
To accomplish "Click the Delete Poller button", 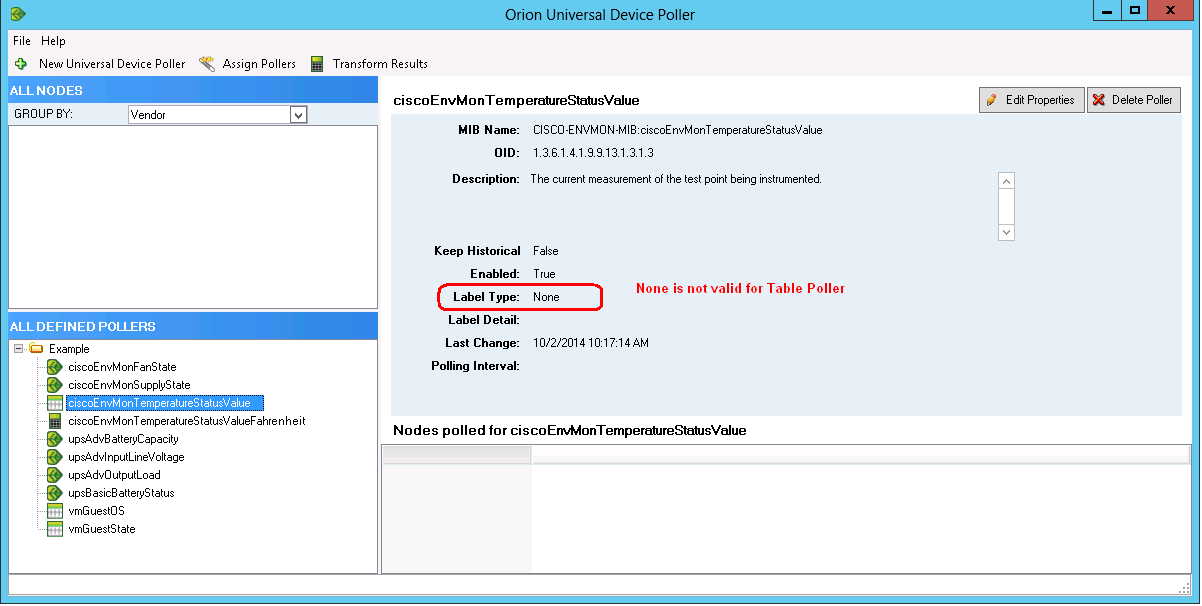I will (x=1134, y=100).
